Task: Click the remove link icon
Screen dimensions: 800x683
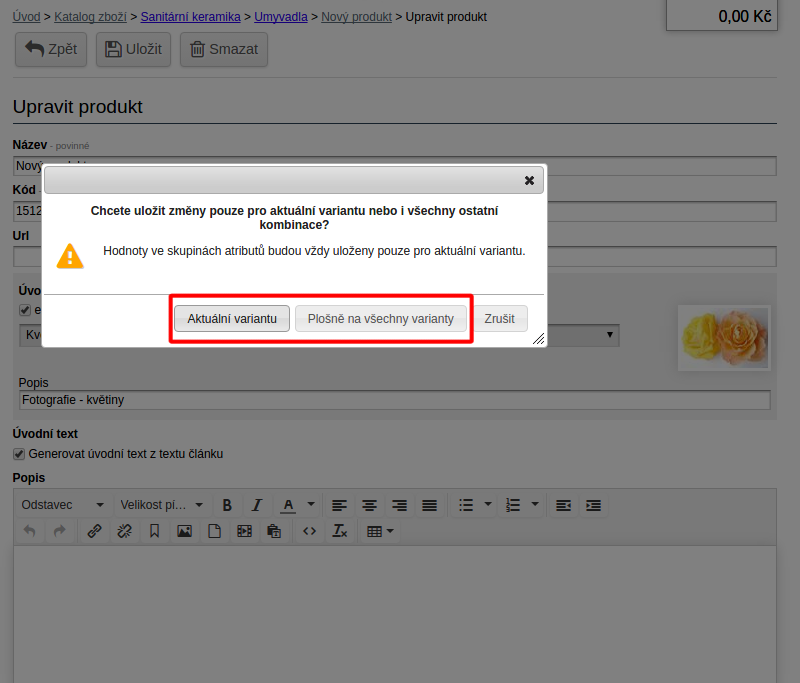Action: coord(125,531)
